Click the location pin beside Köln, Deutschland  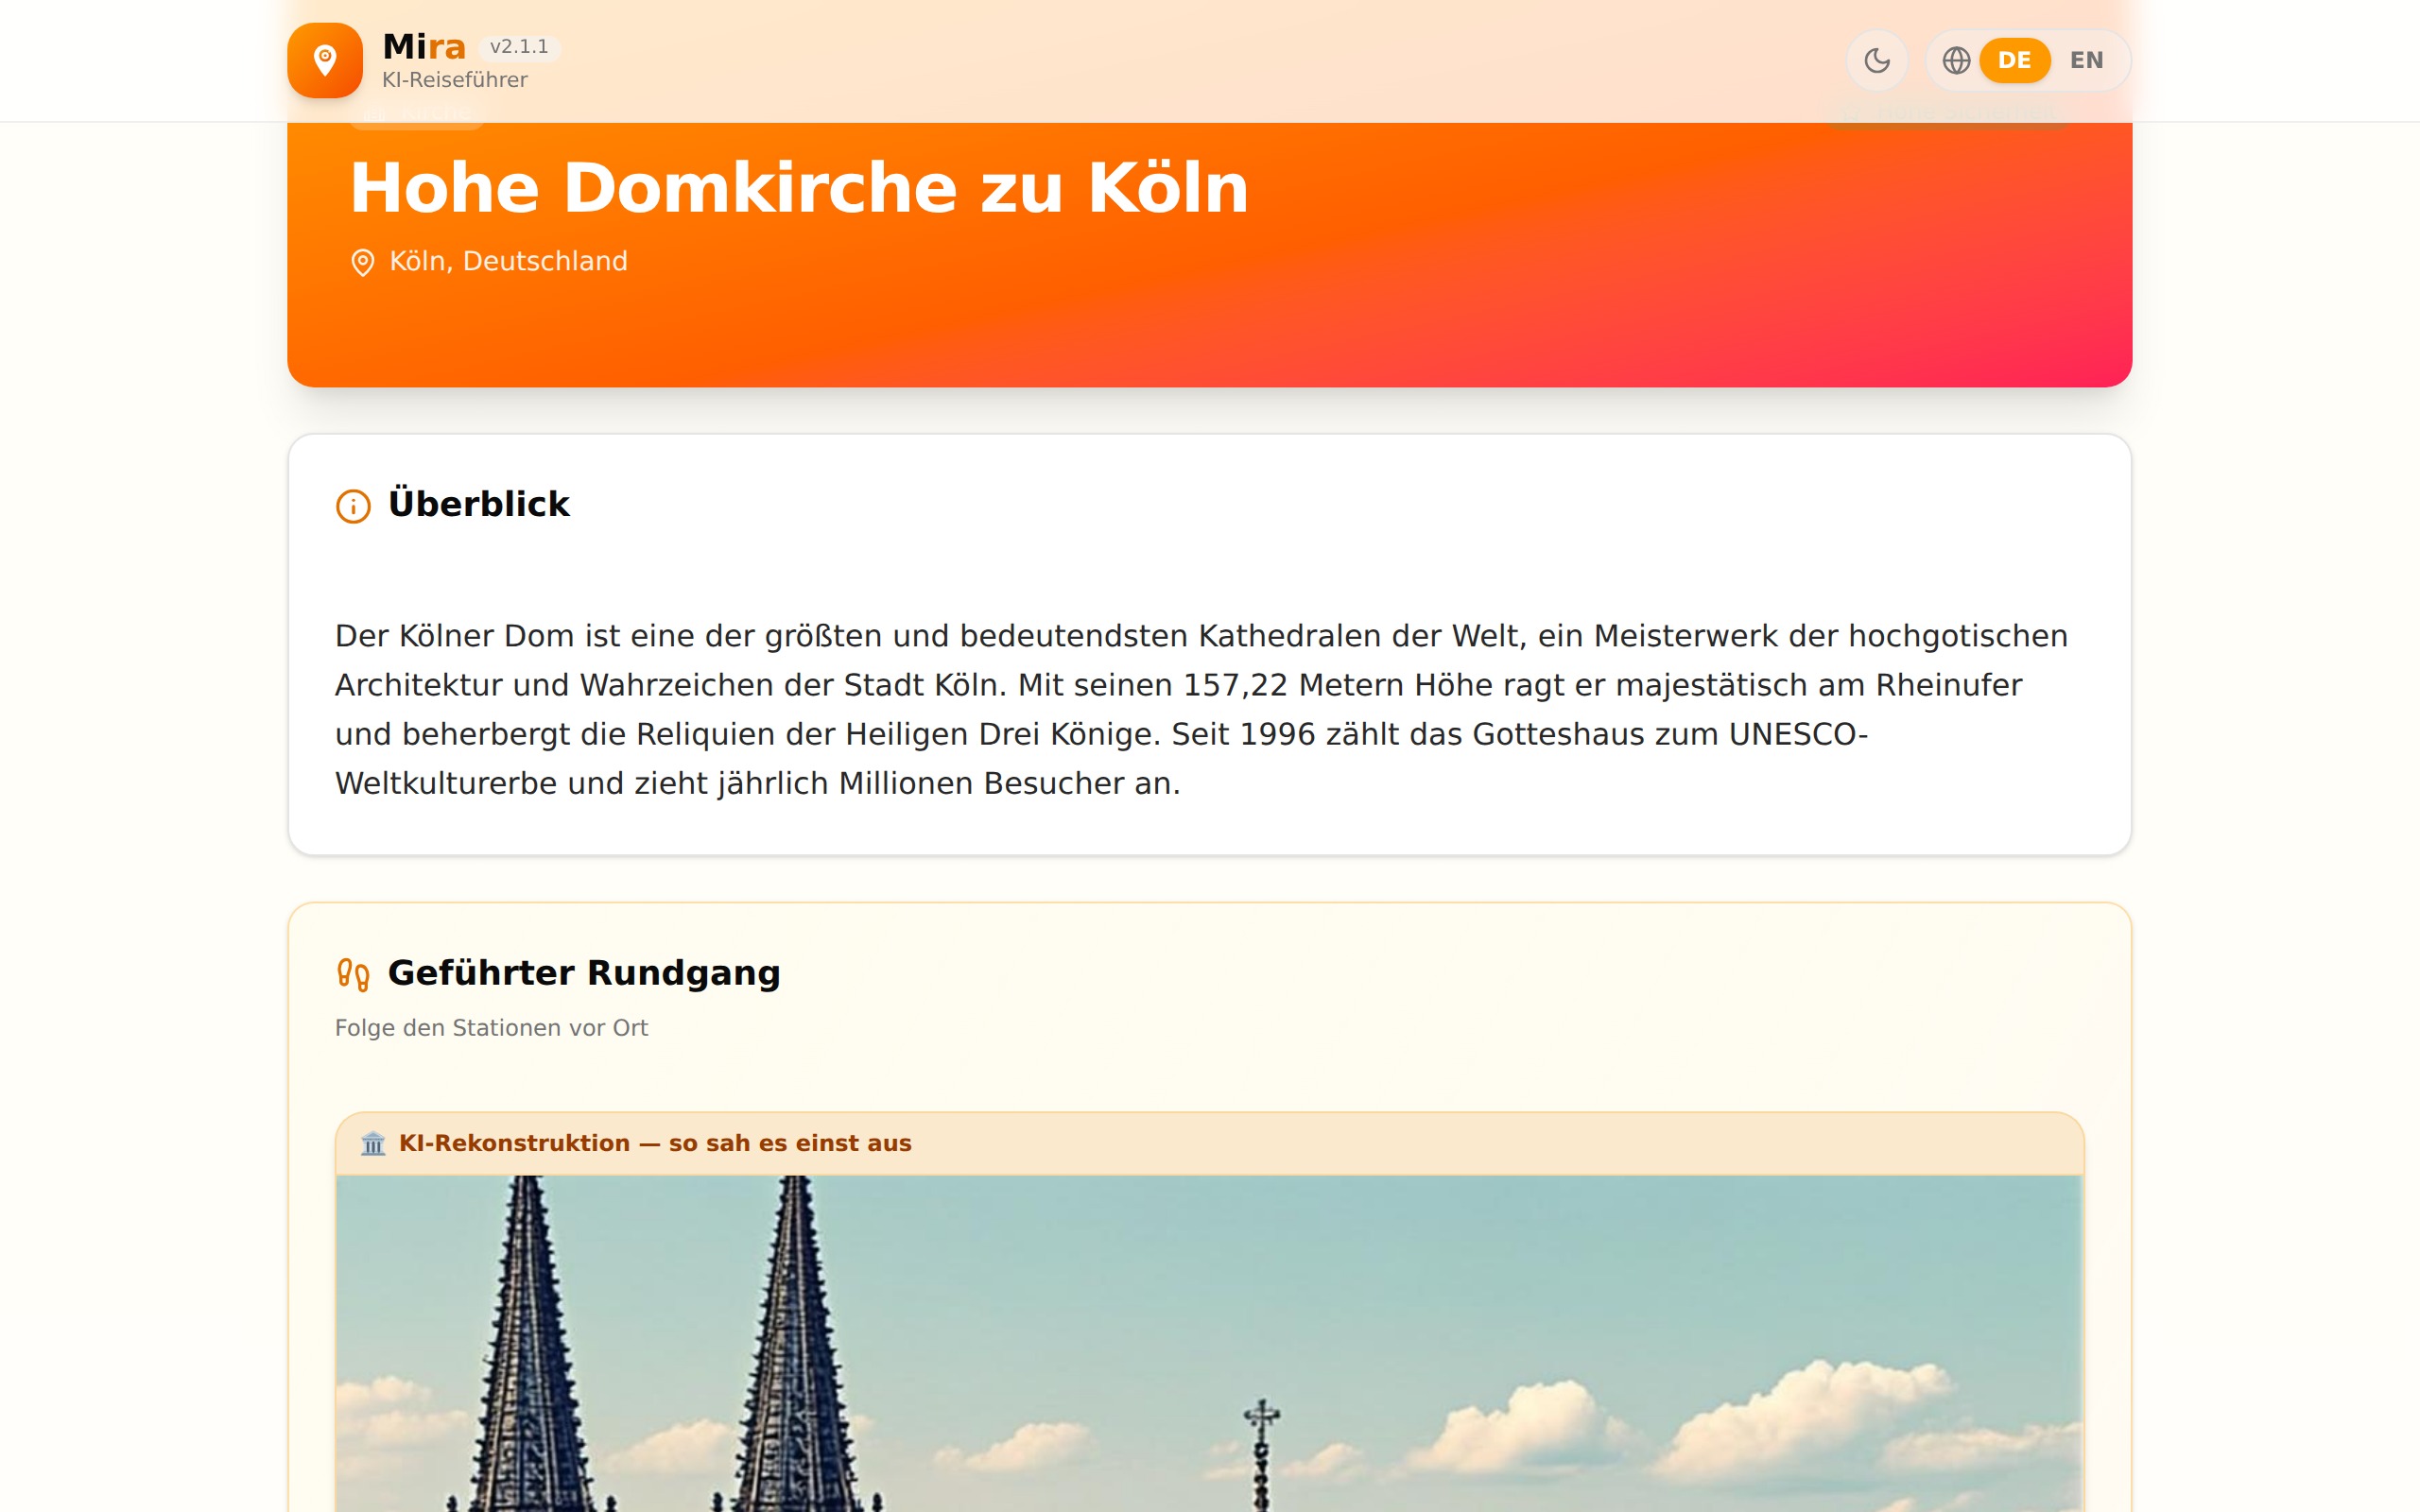362,262
